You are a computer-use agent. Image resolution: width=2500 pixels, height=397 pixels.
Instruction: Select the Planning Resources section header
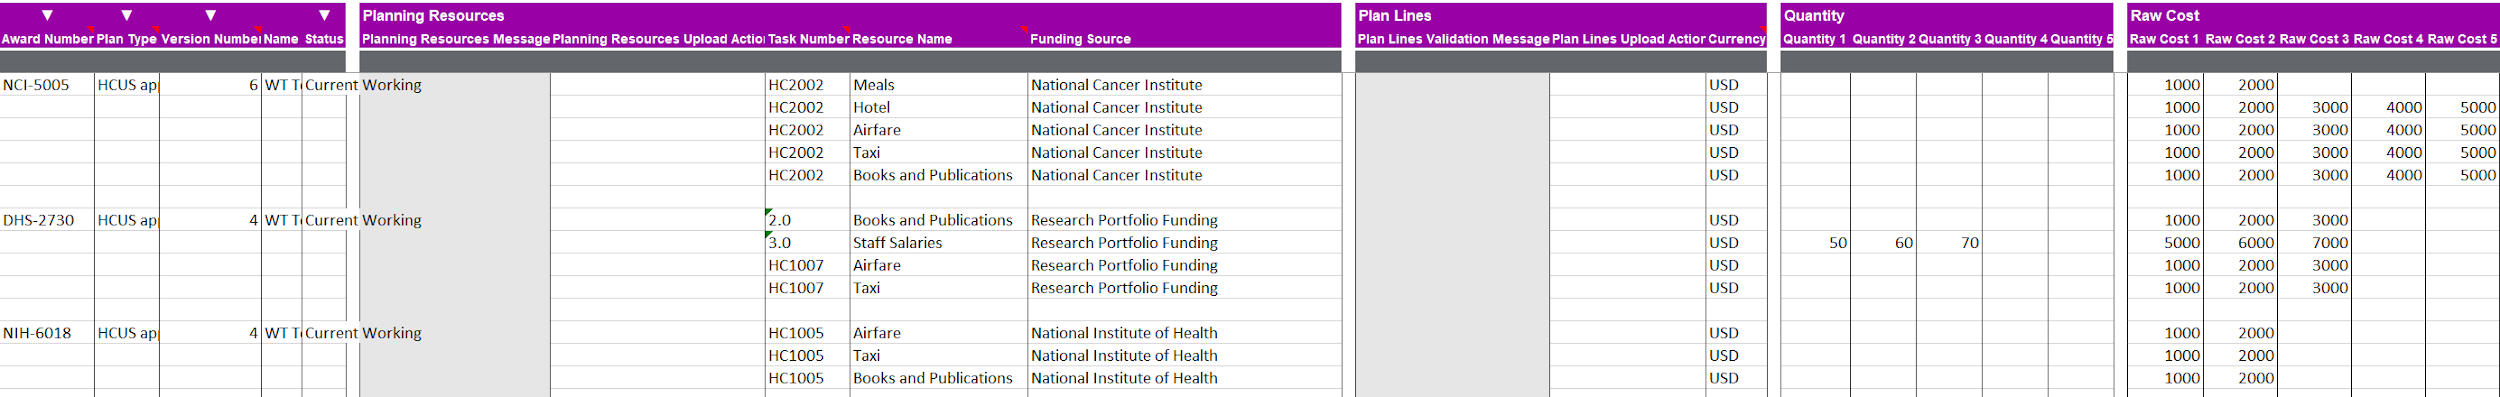pyautogui.click(x=433, y=16)
